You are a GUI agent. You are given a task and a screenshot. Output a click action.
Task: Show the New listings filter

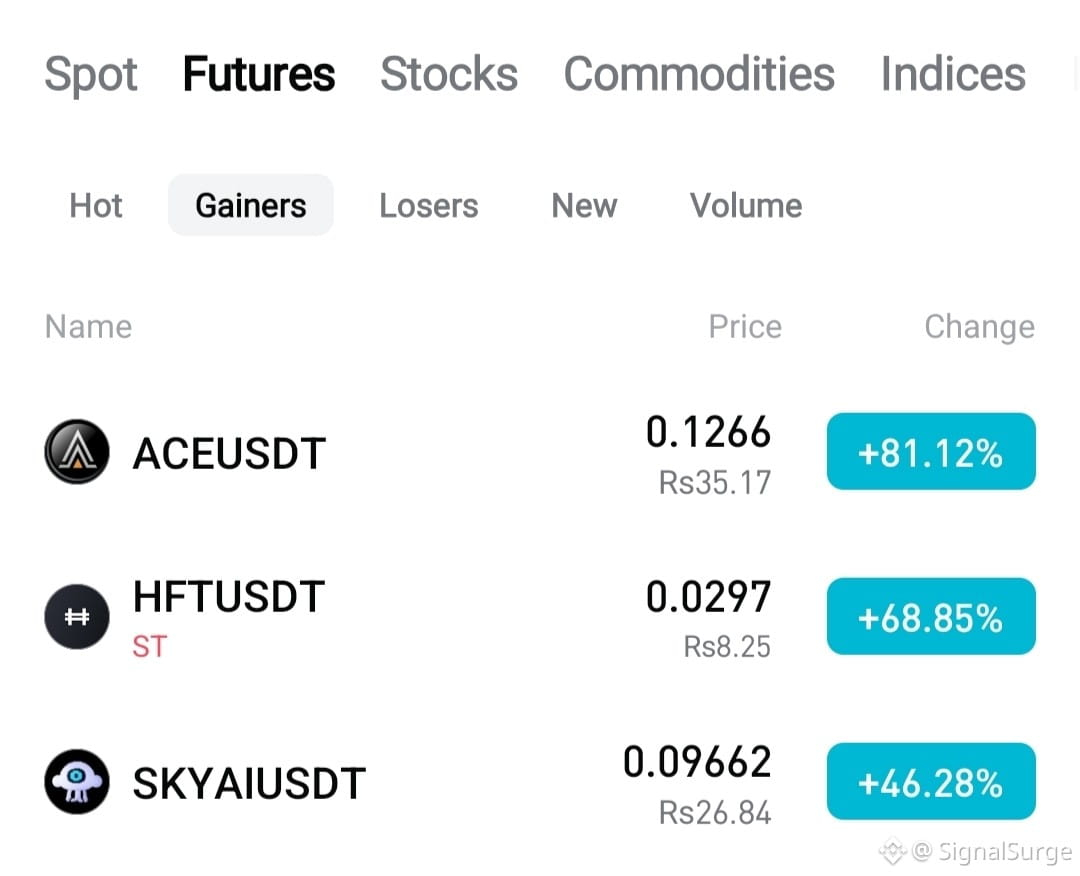tap(584, 205)
